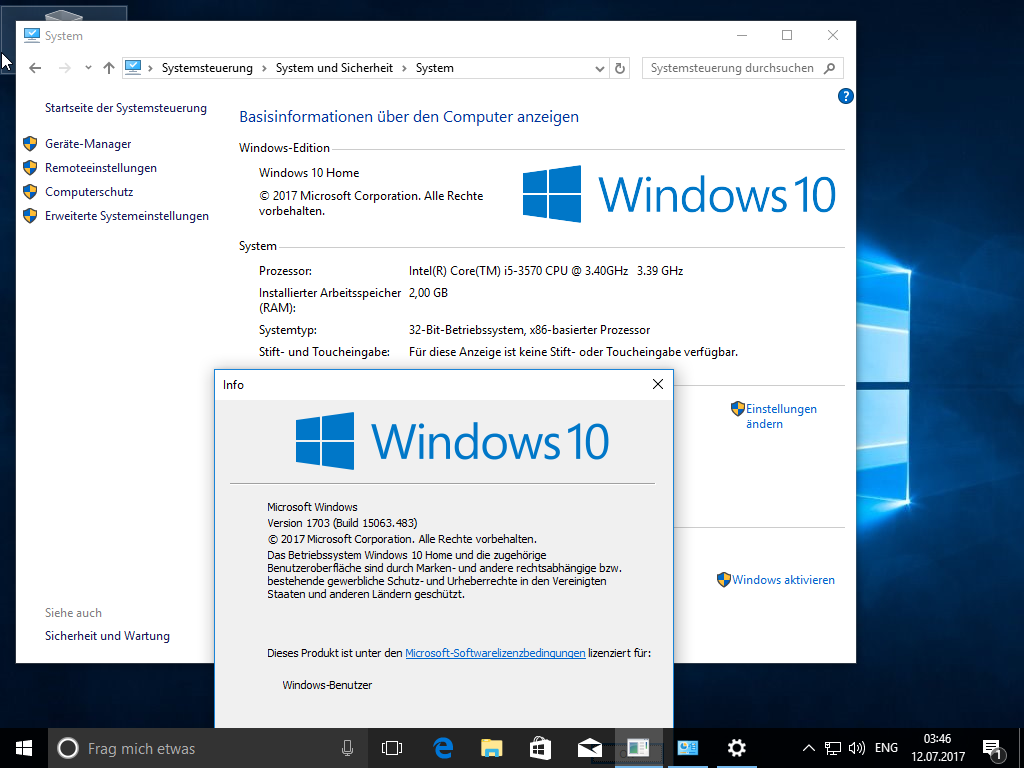Screen dimensions: 1024x768
Task: Go up one level with up arrow
Action: click(109, 68)
